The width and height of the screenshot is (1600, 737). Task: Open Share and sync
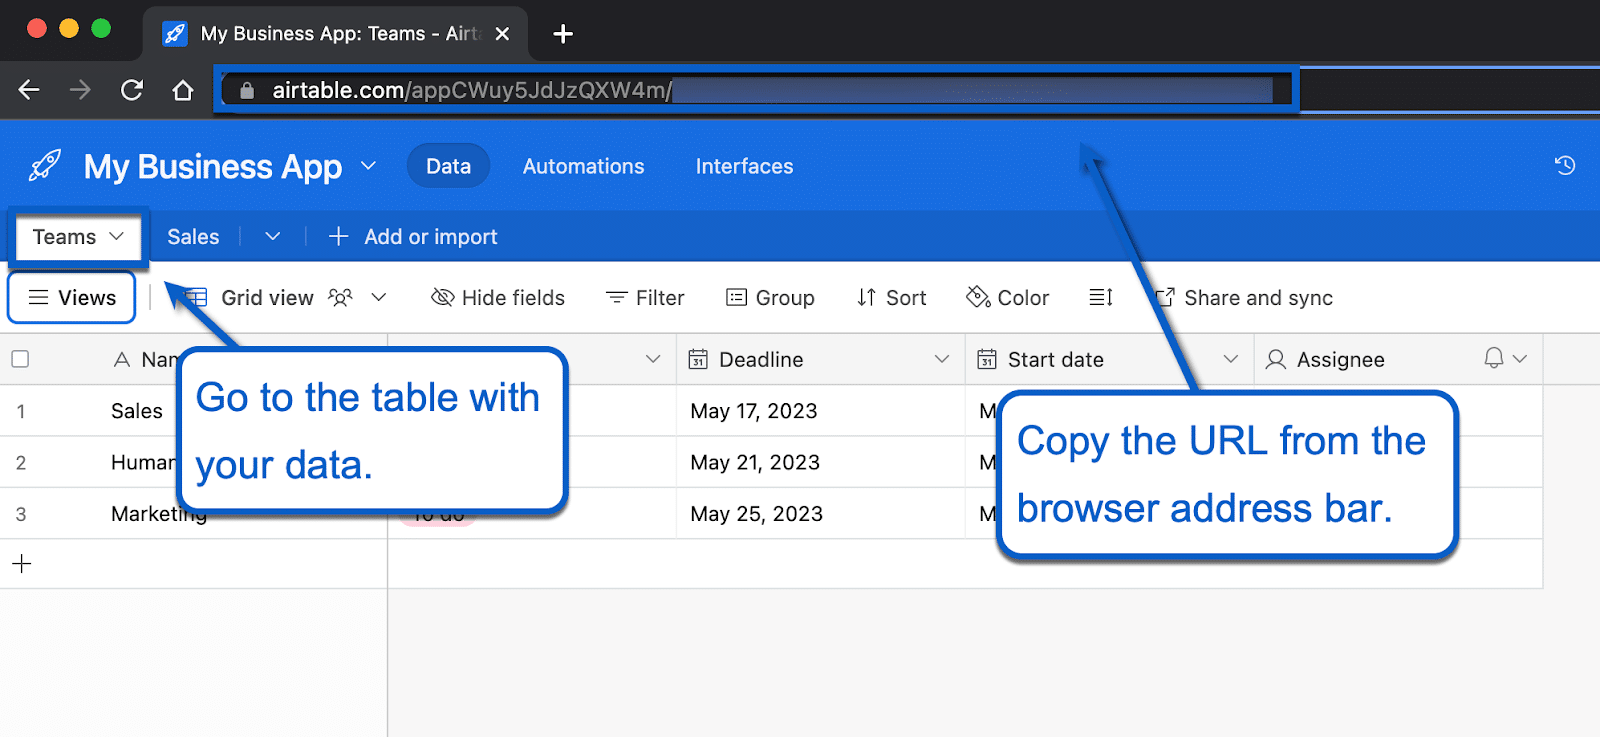pyautogui.click(x=1244, y=298)
